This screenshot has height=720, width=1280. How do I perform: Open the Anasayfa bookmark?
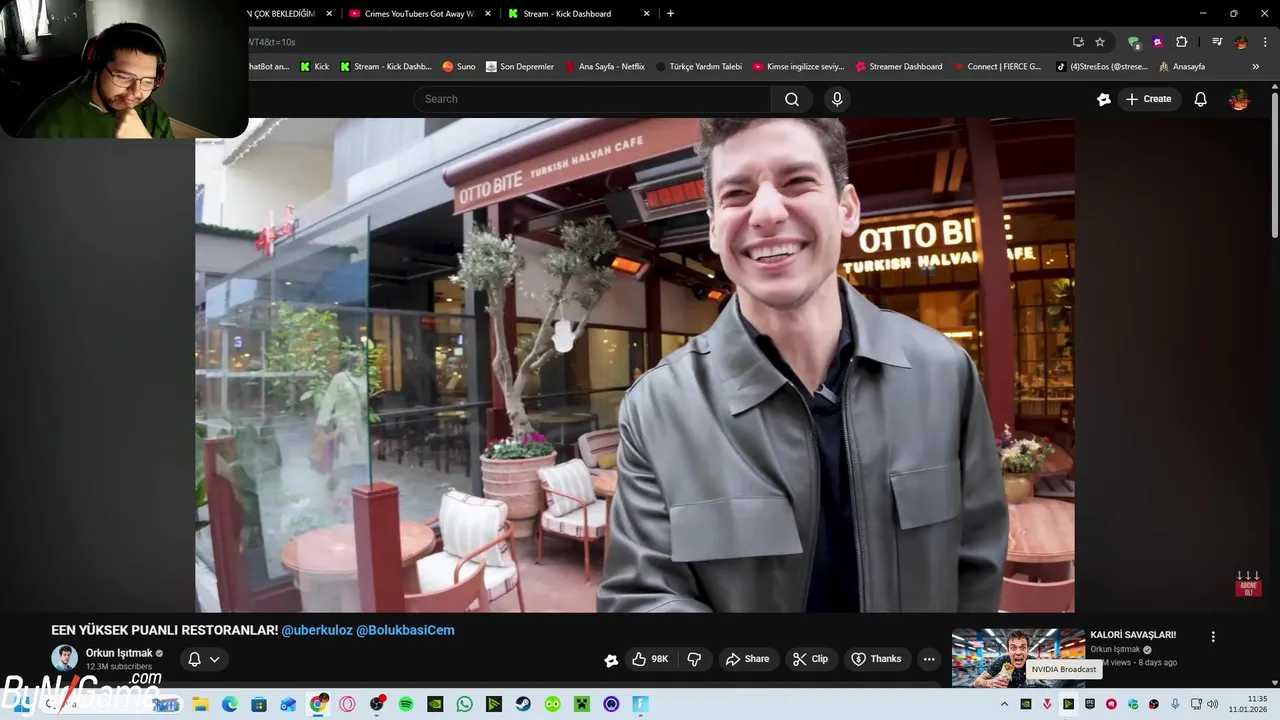[1182, 67]
